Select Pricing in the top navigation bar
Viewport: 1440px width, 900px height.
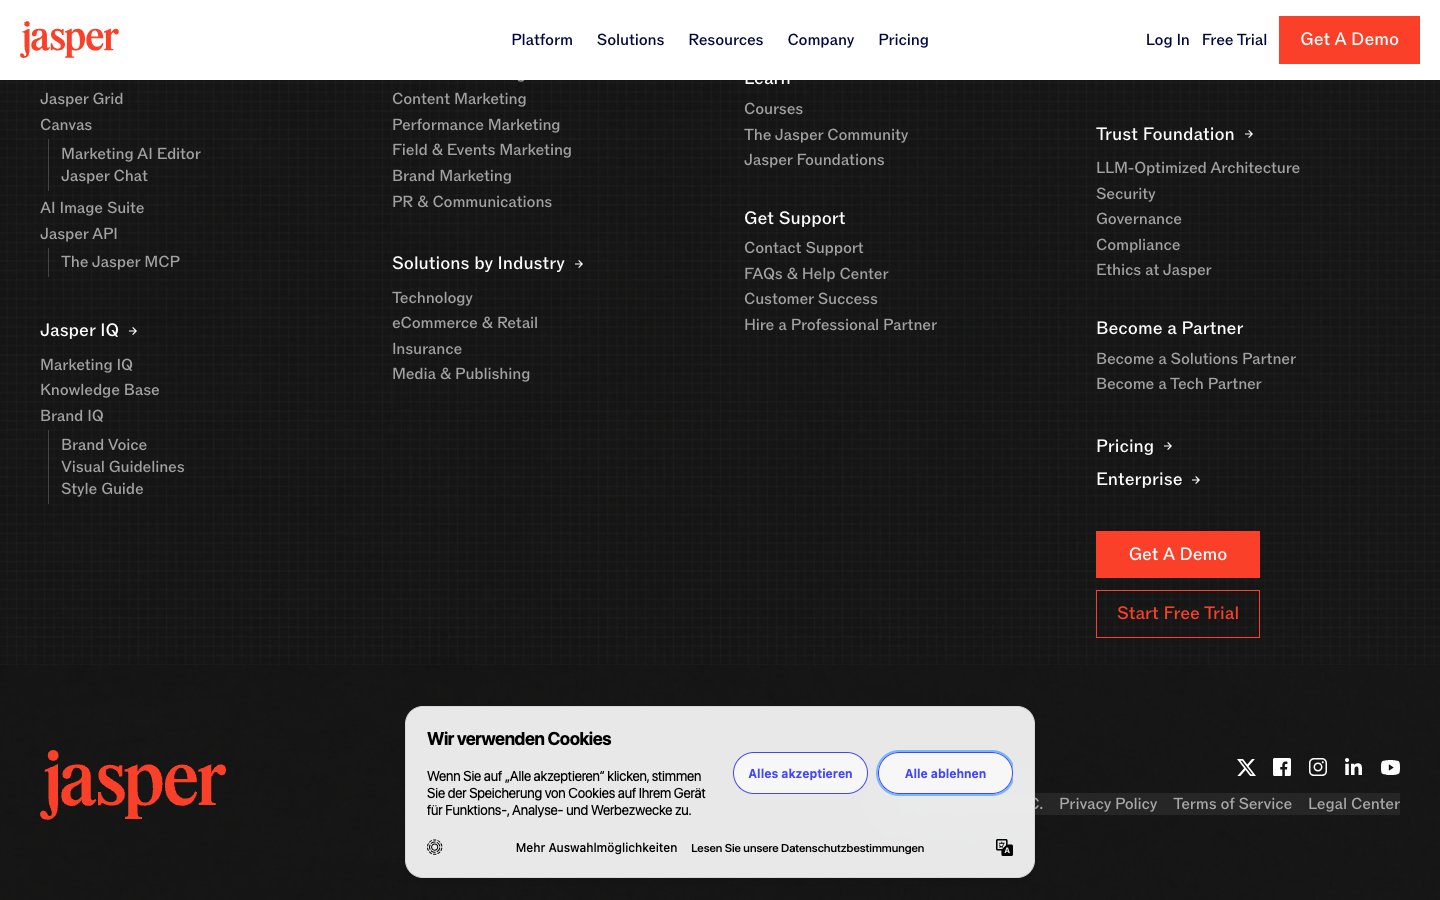point(903,40)
